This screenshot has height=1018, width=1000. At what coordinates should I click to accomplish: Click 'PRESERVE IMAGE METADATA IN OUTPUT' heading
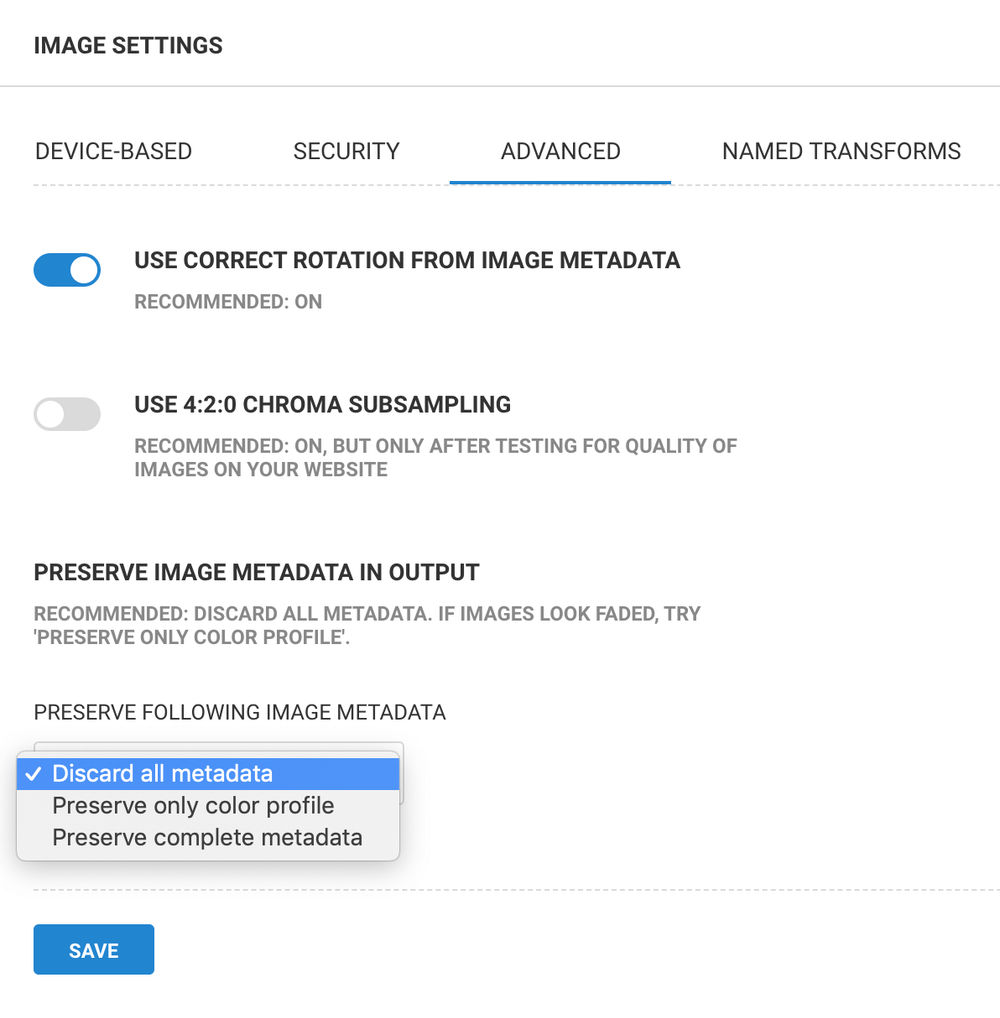click(x=255, y=572)
